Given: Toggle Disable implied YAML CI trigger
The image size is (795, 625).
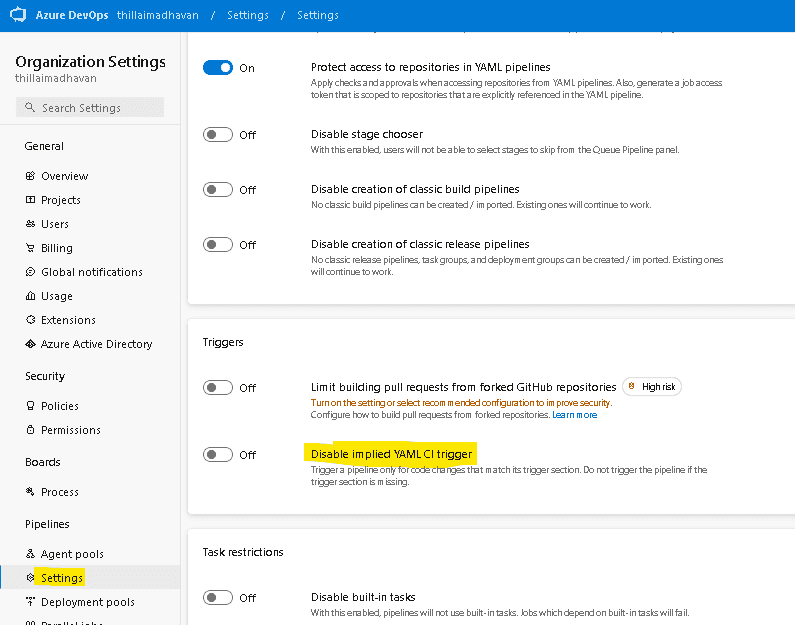Looking at the screenshot, I should [x=218, y=454].
